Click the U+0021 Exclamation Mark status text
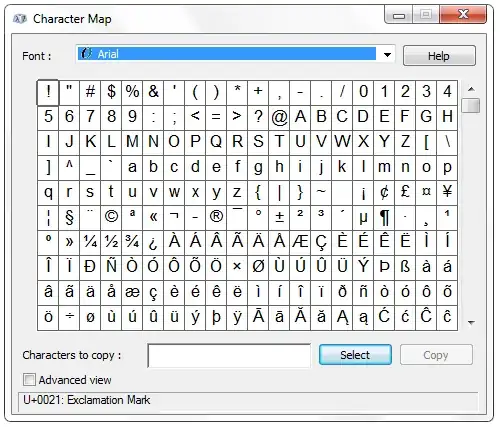The image size is (500, 427). click(87, 400)
